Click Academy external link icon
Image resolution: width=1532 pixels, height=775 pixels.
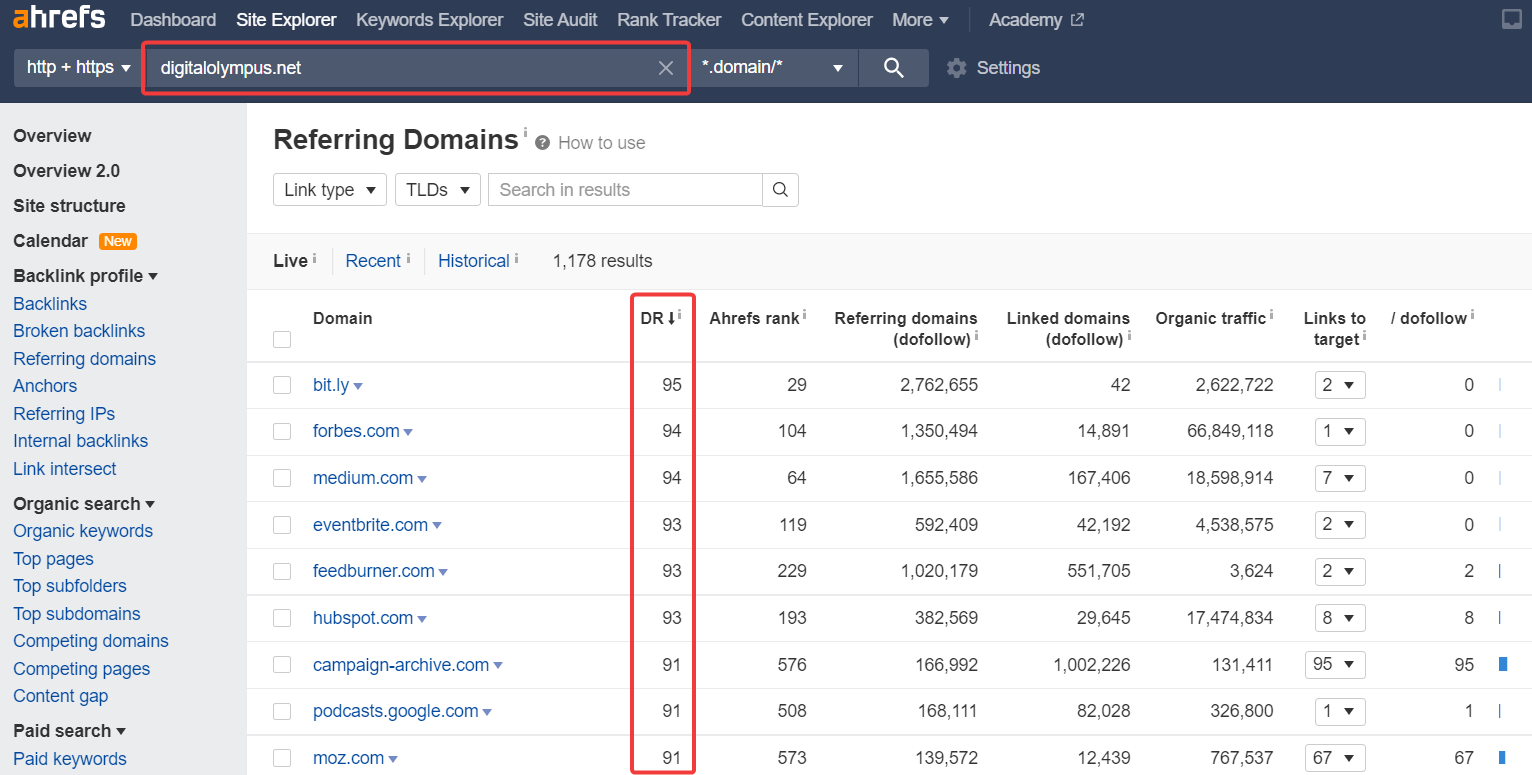[1077, 20]
